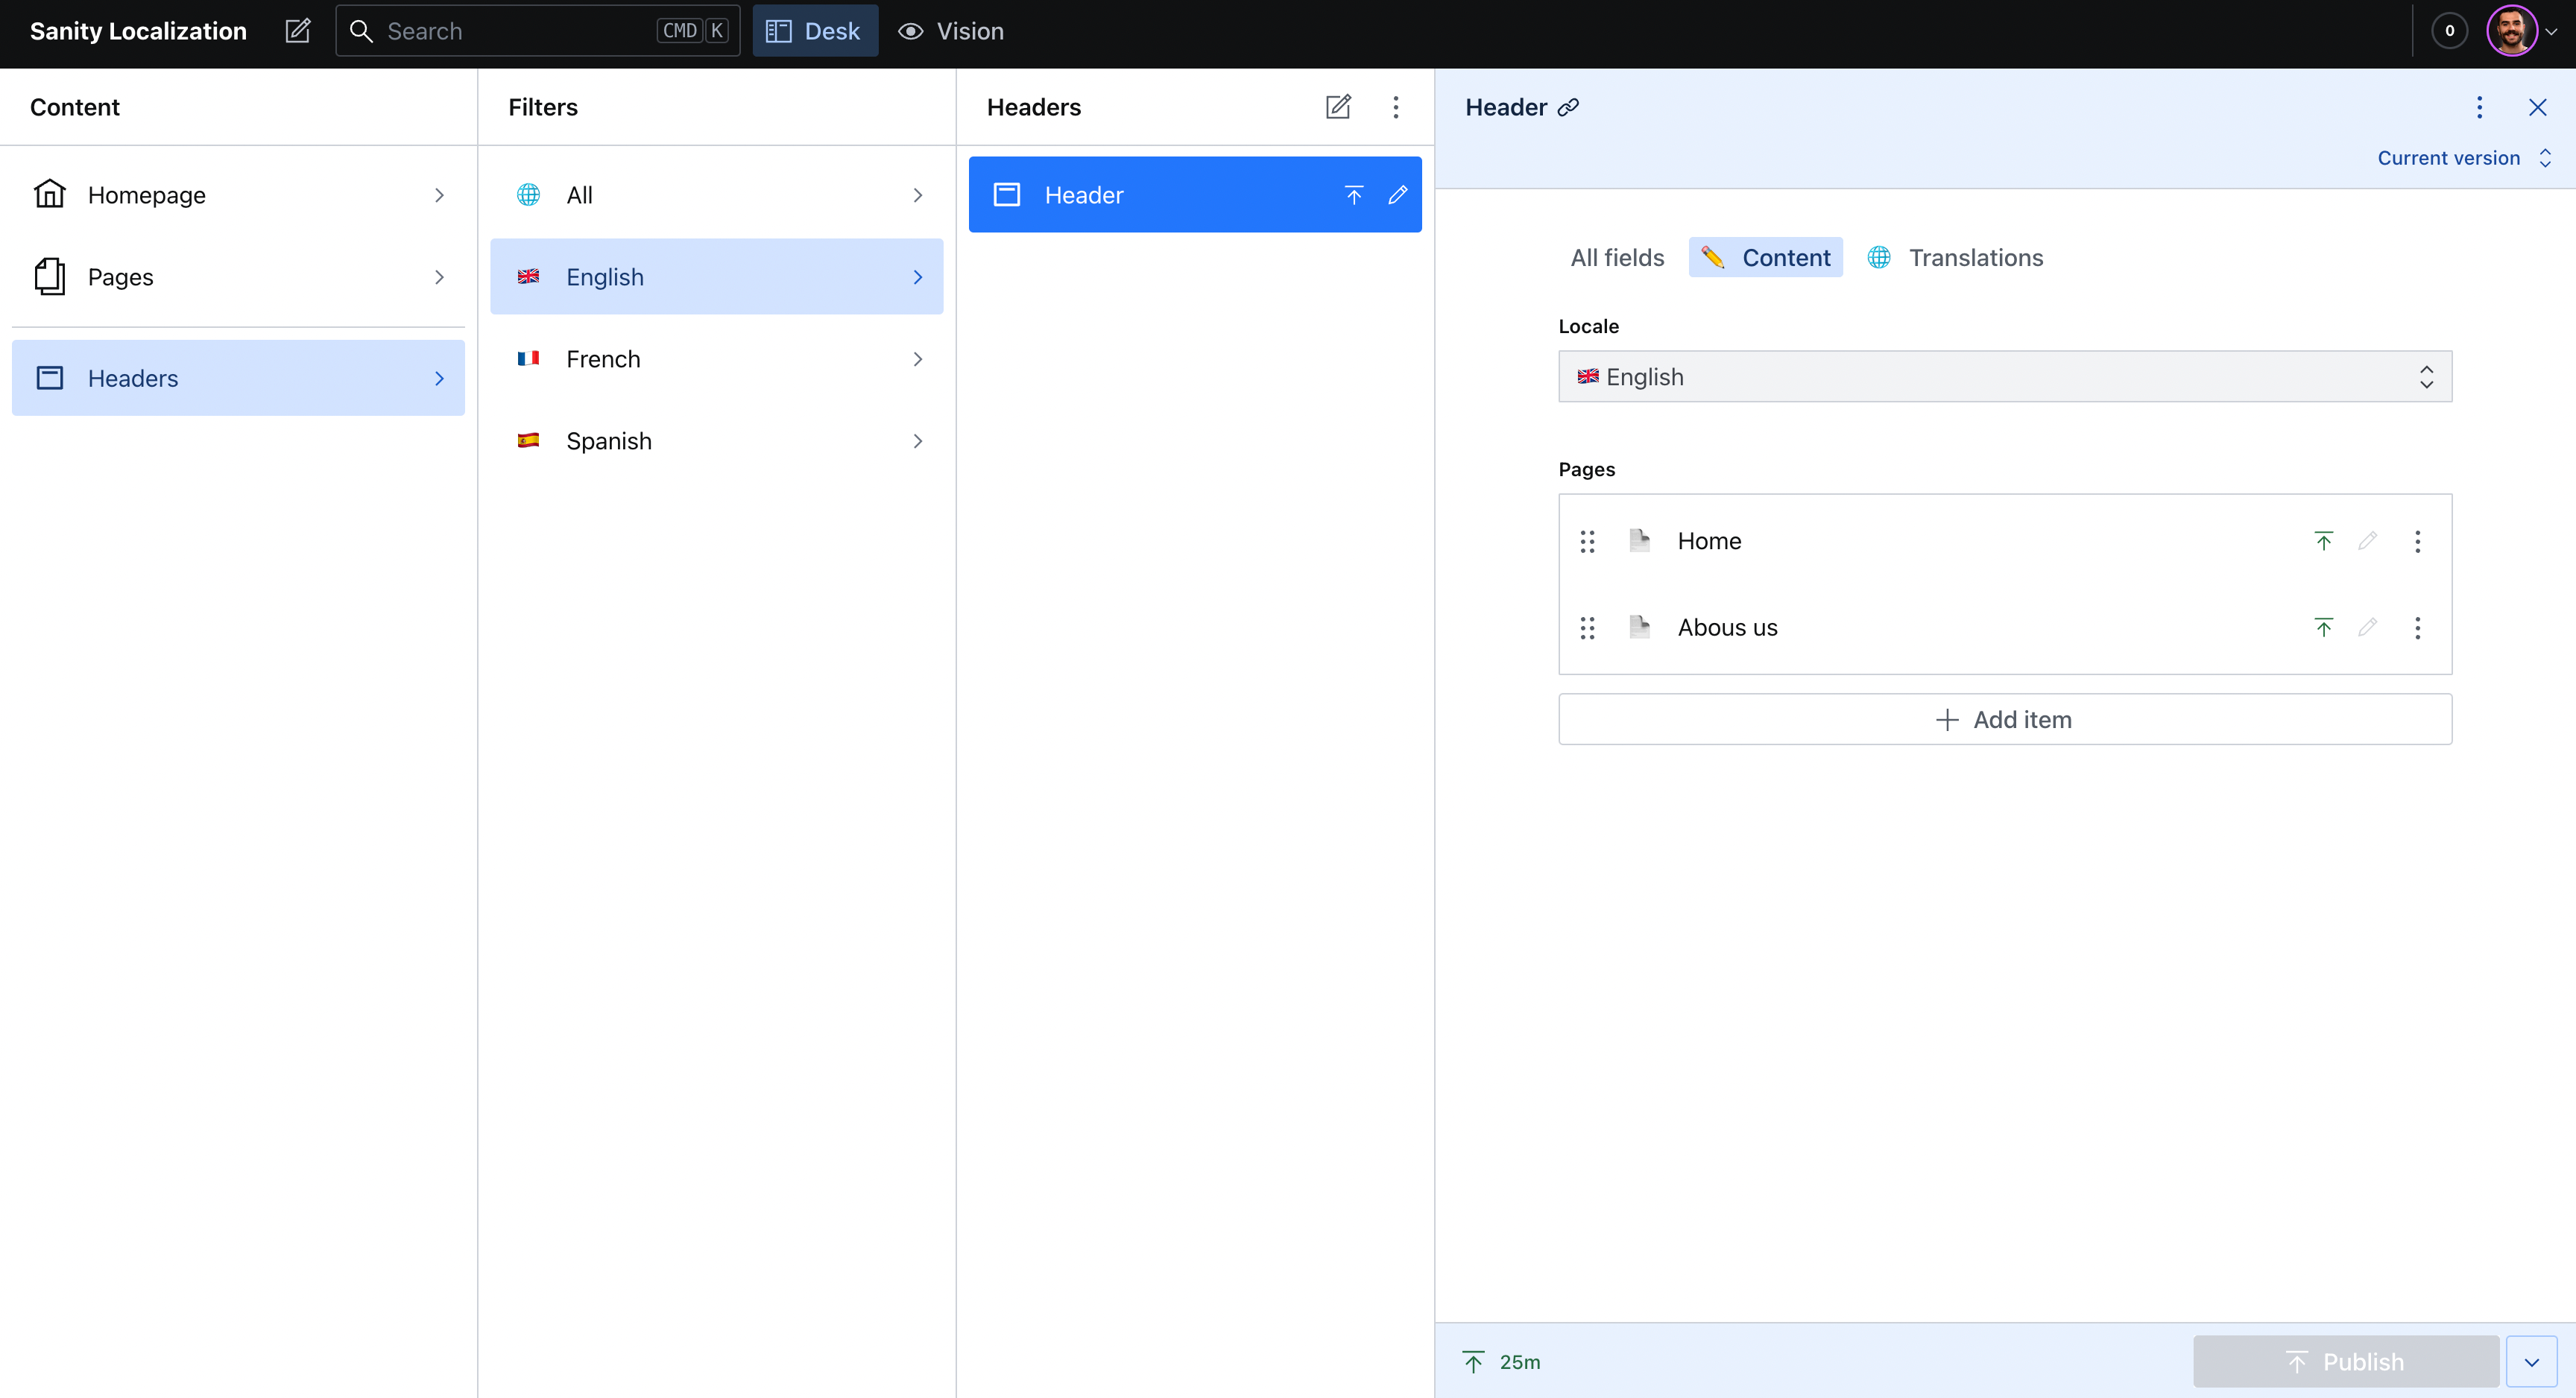
Task: Click the Add item button
Action: (x=2004, y=720)
